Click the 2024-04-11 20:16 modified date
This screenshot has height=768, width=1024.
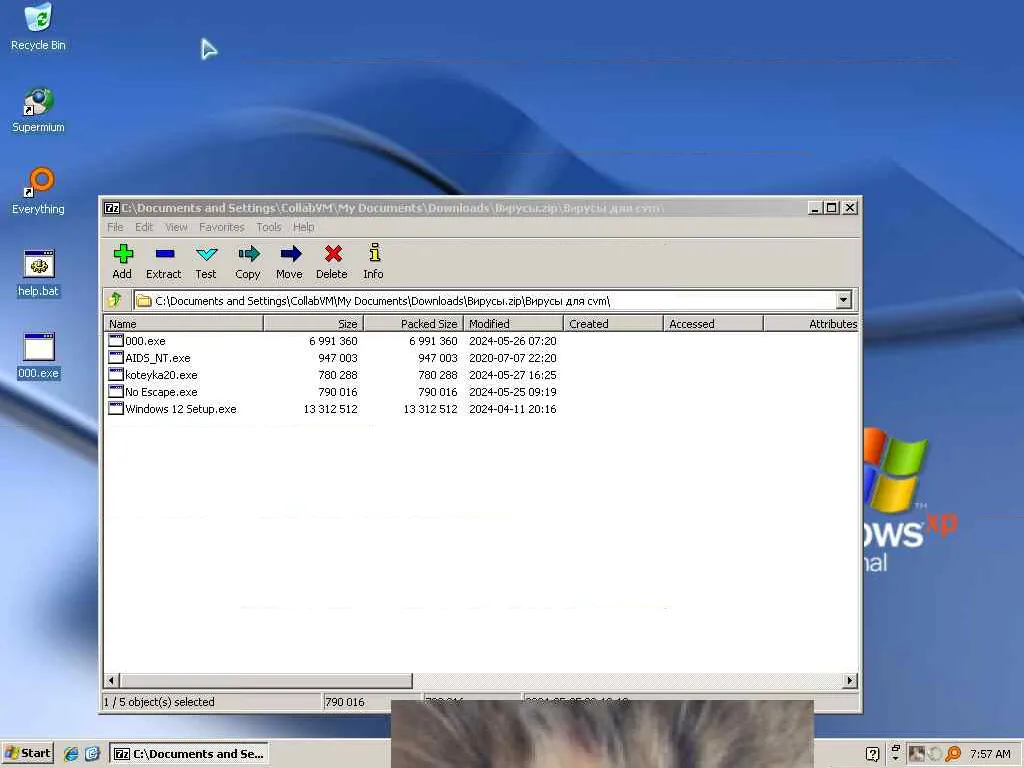(513, 409)
